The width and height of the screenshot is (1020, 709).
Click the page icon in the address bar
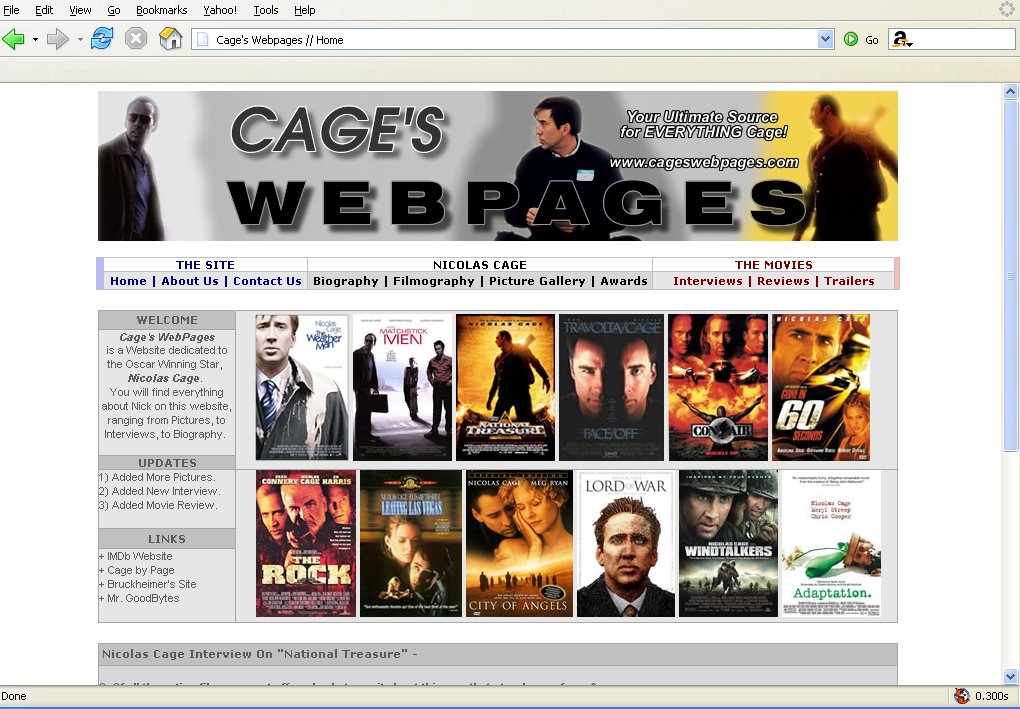(202, 40)
